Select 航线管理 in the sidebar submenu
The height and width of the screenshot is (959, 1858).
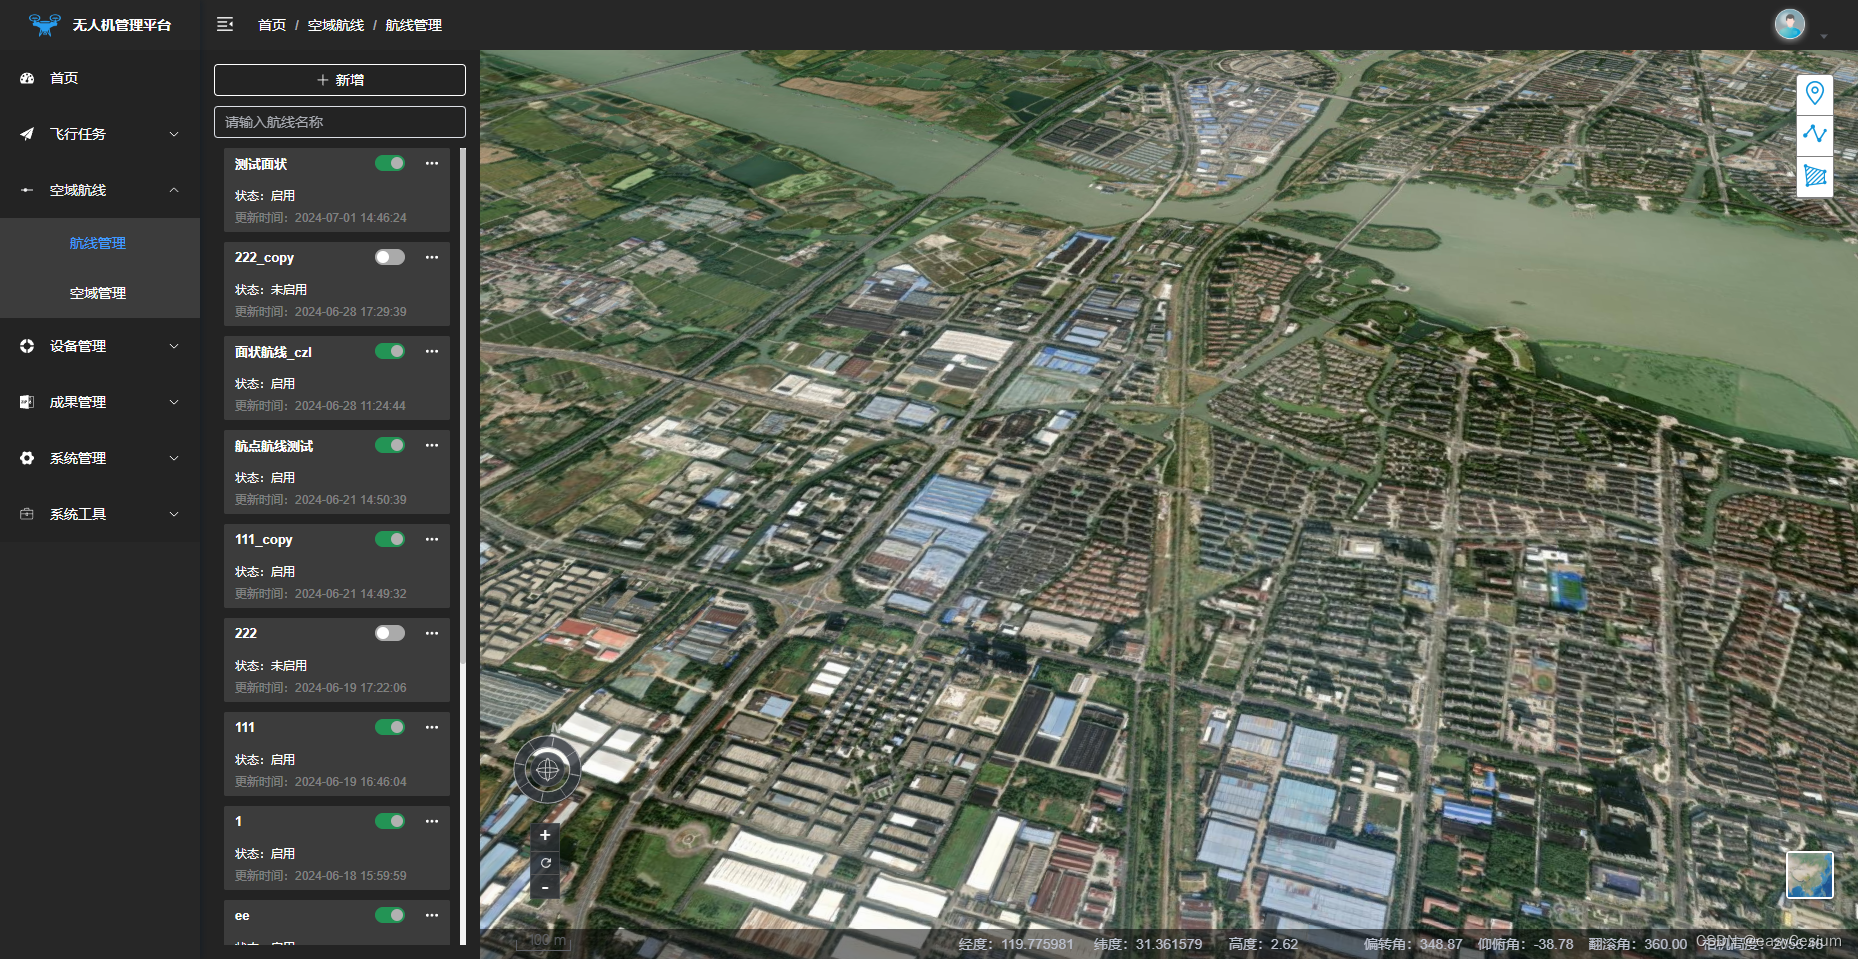click(x=100, y=243)
